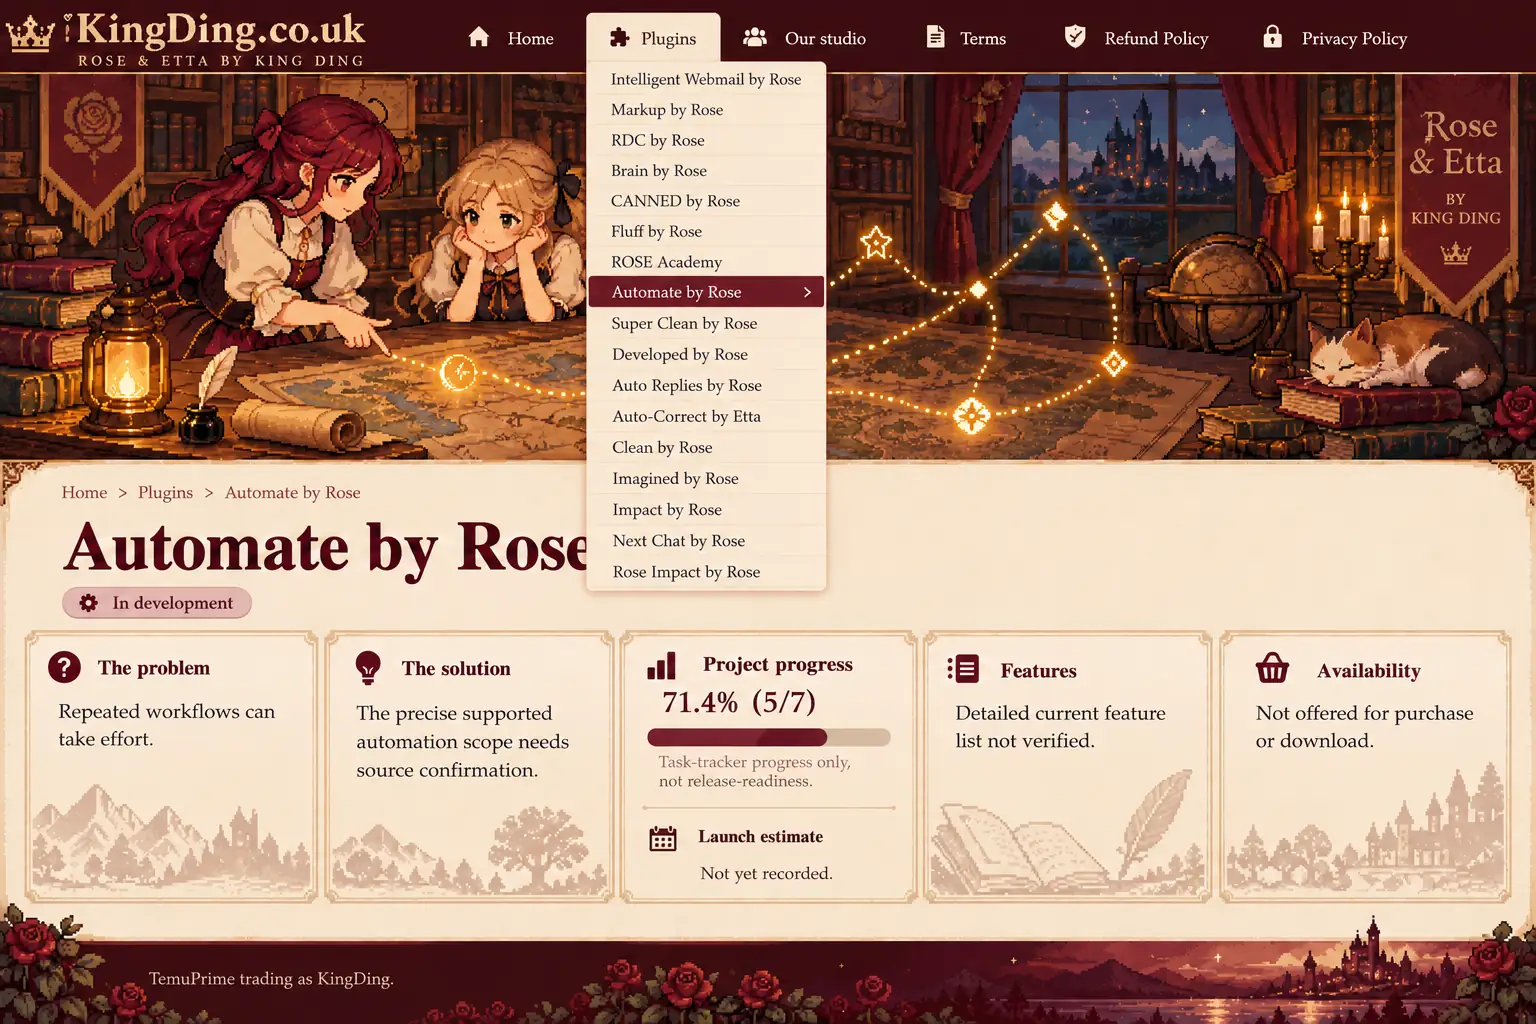Viewport: 1536px width, 1024px height.
Task: Select Super Clean by Rose
Action: click(706, 323)
